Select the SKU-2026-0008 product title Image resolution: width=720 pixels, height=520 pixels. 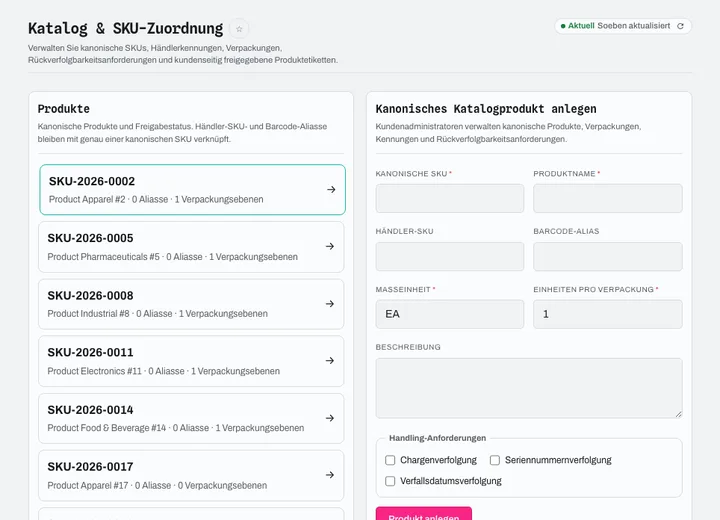[x=90, y=296]
